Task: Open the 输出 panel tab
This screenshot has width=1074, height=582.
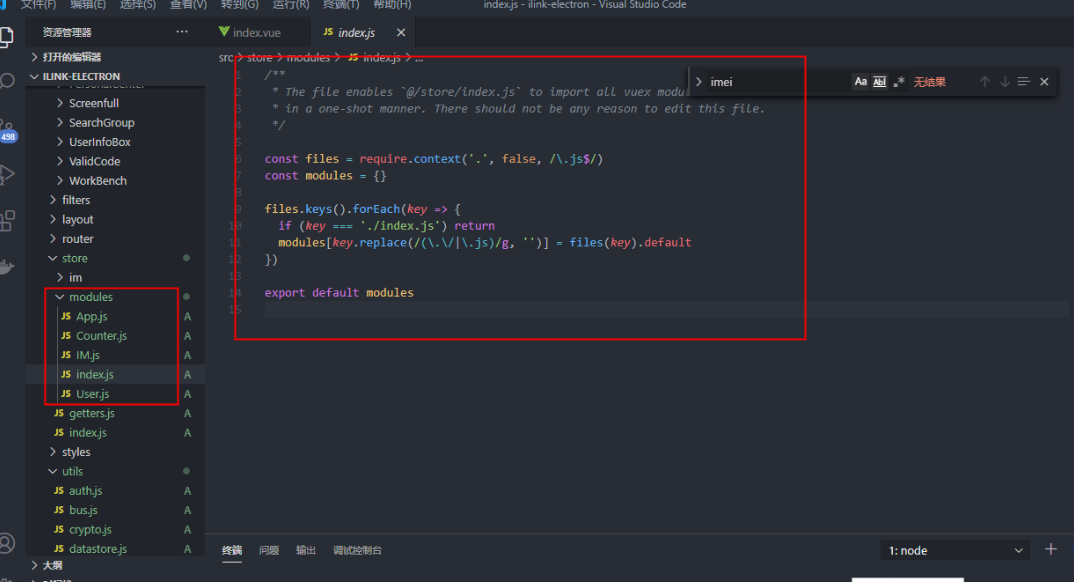Action: pyautogui.click(x=305, y=550)
